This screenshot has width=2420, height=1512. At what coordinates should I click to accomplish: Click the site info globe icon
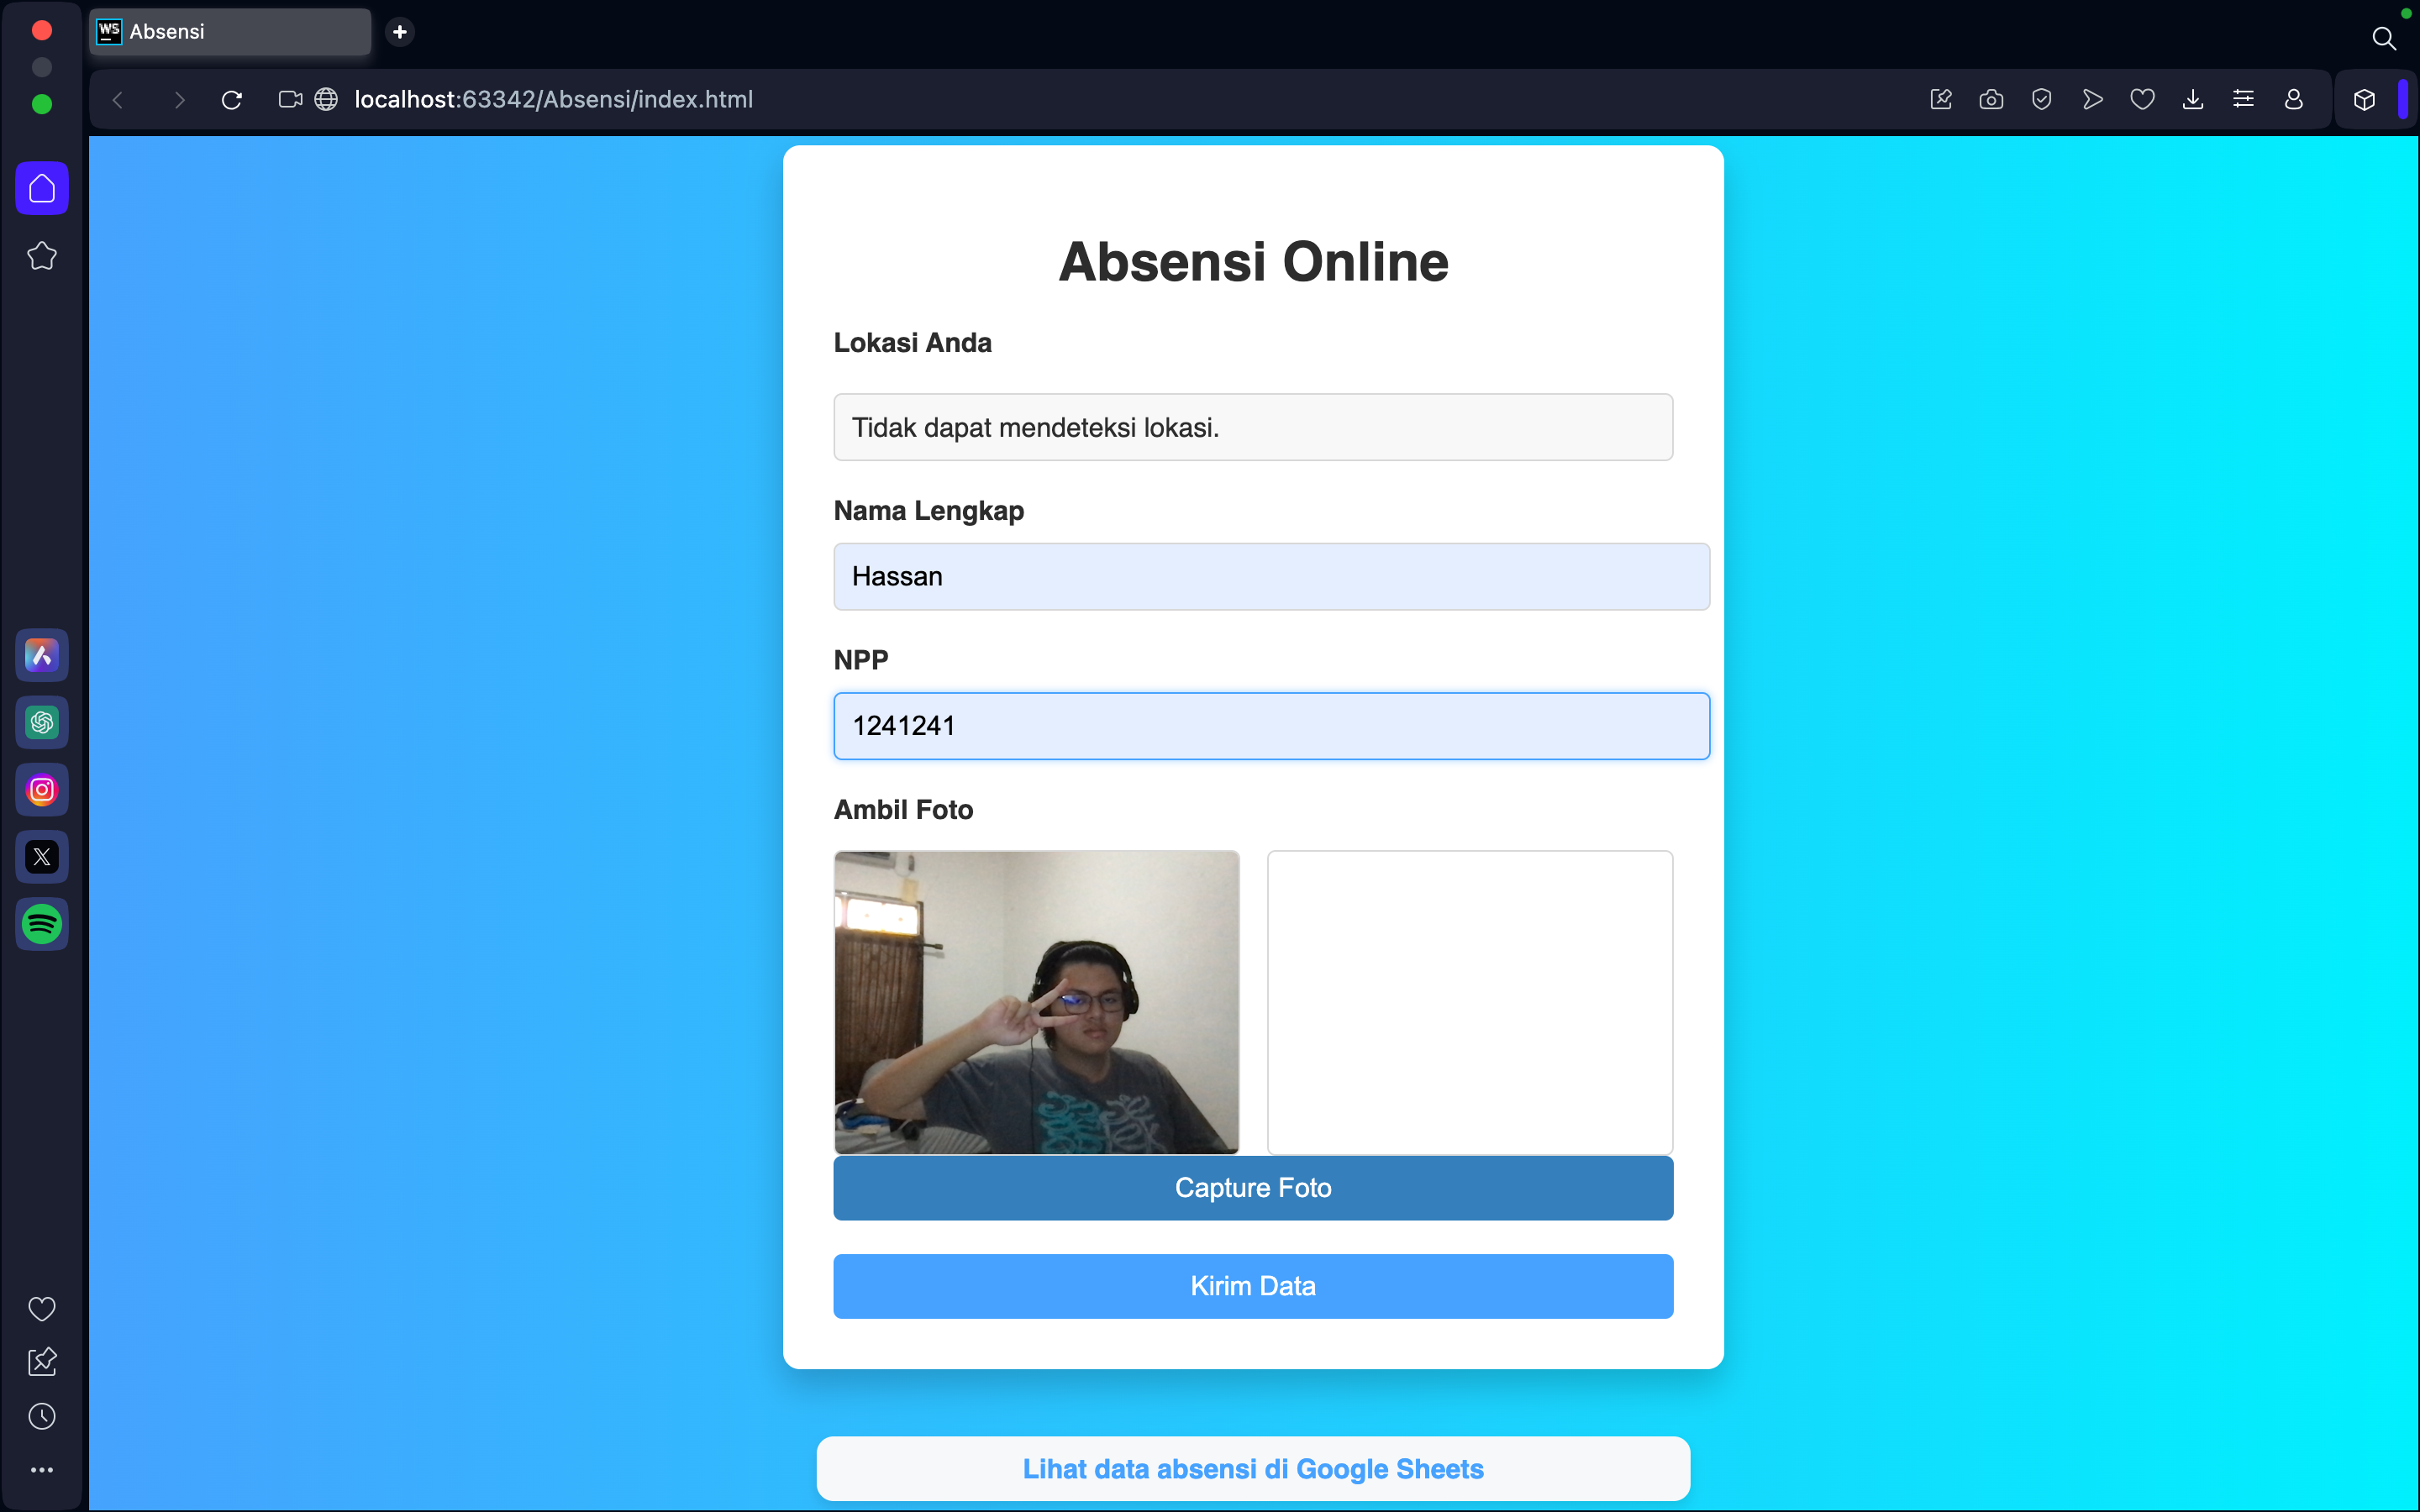[326, 100]
